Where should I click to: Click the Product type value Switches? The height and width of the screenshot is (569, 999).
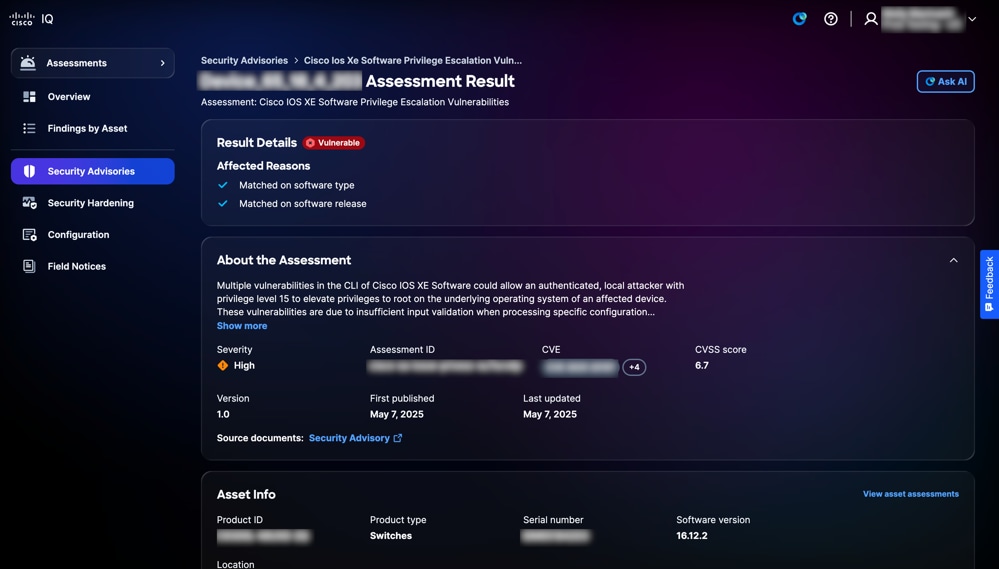point(391,536)
